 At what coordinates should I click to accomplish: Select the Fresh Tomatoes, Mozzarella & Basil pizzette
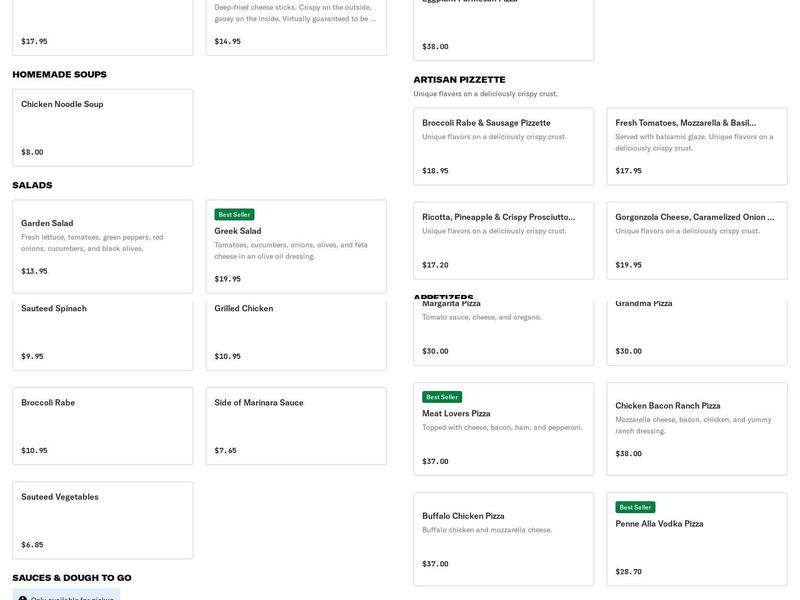click(x=696, y=146)
